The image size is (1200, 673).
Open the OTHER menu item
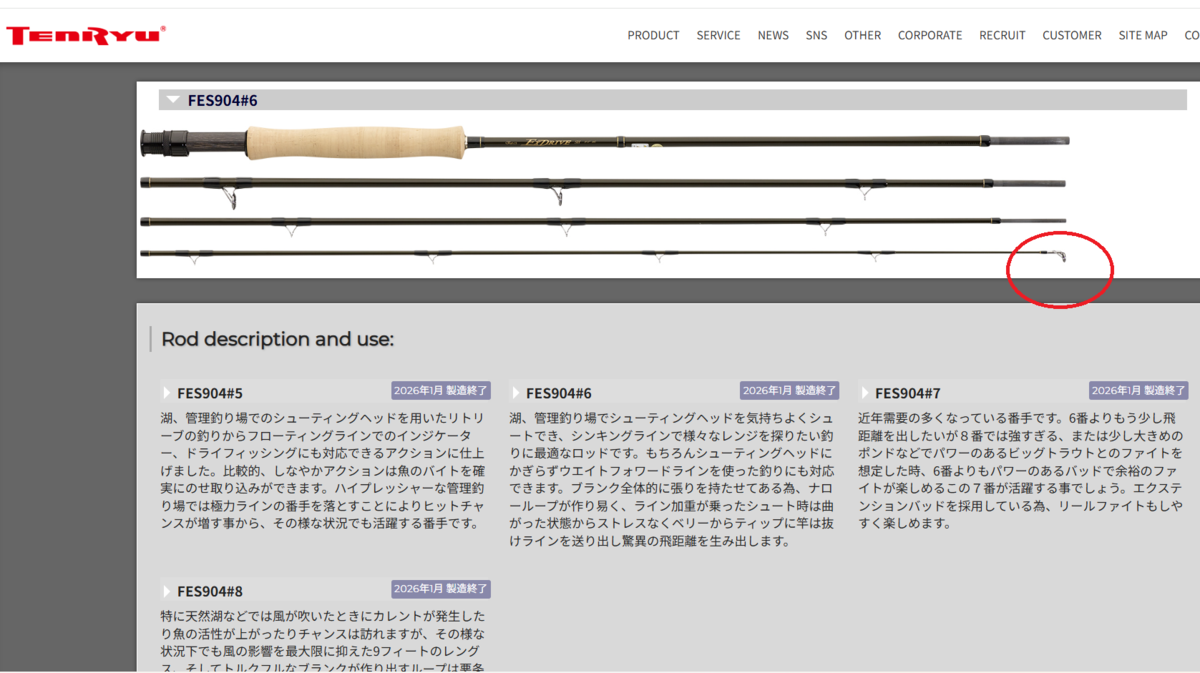coord(862,35)
